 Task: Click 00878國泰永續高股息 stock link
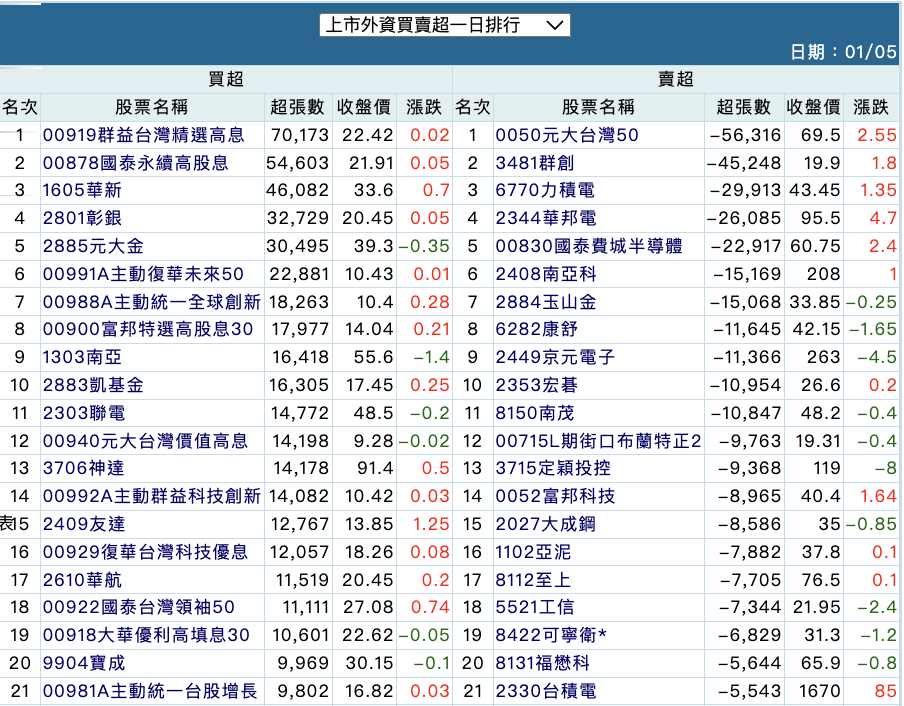[x=135, y=163]
